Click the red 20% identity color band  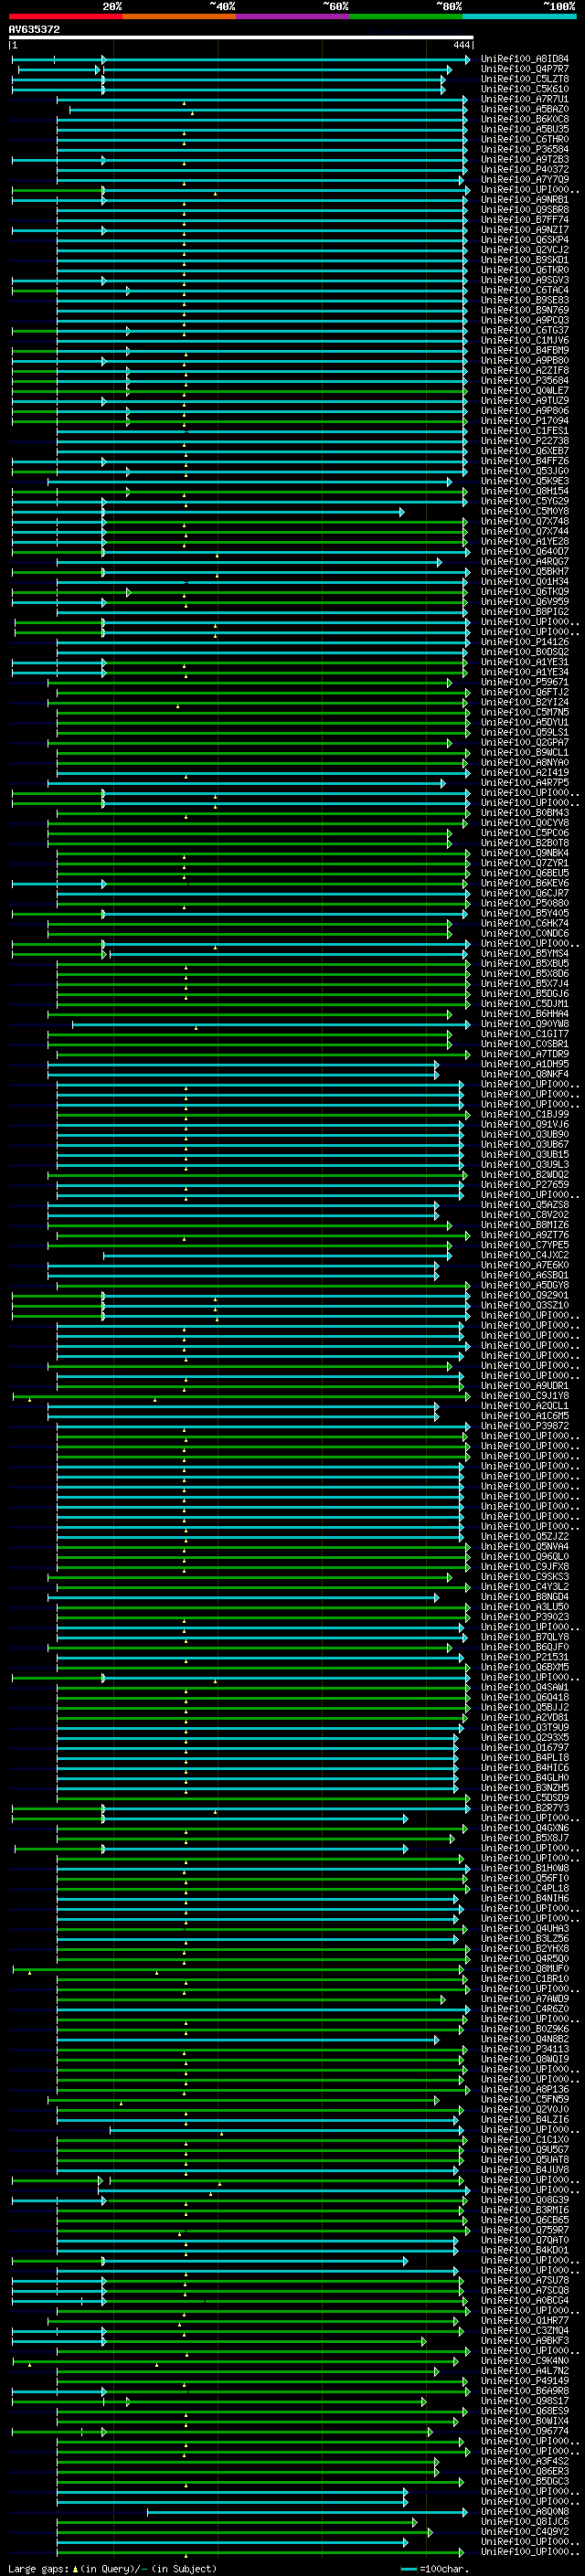[x=65, y=16]
